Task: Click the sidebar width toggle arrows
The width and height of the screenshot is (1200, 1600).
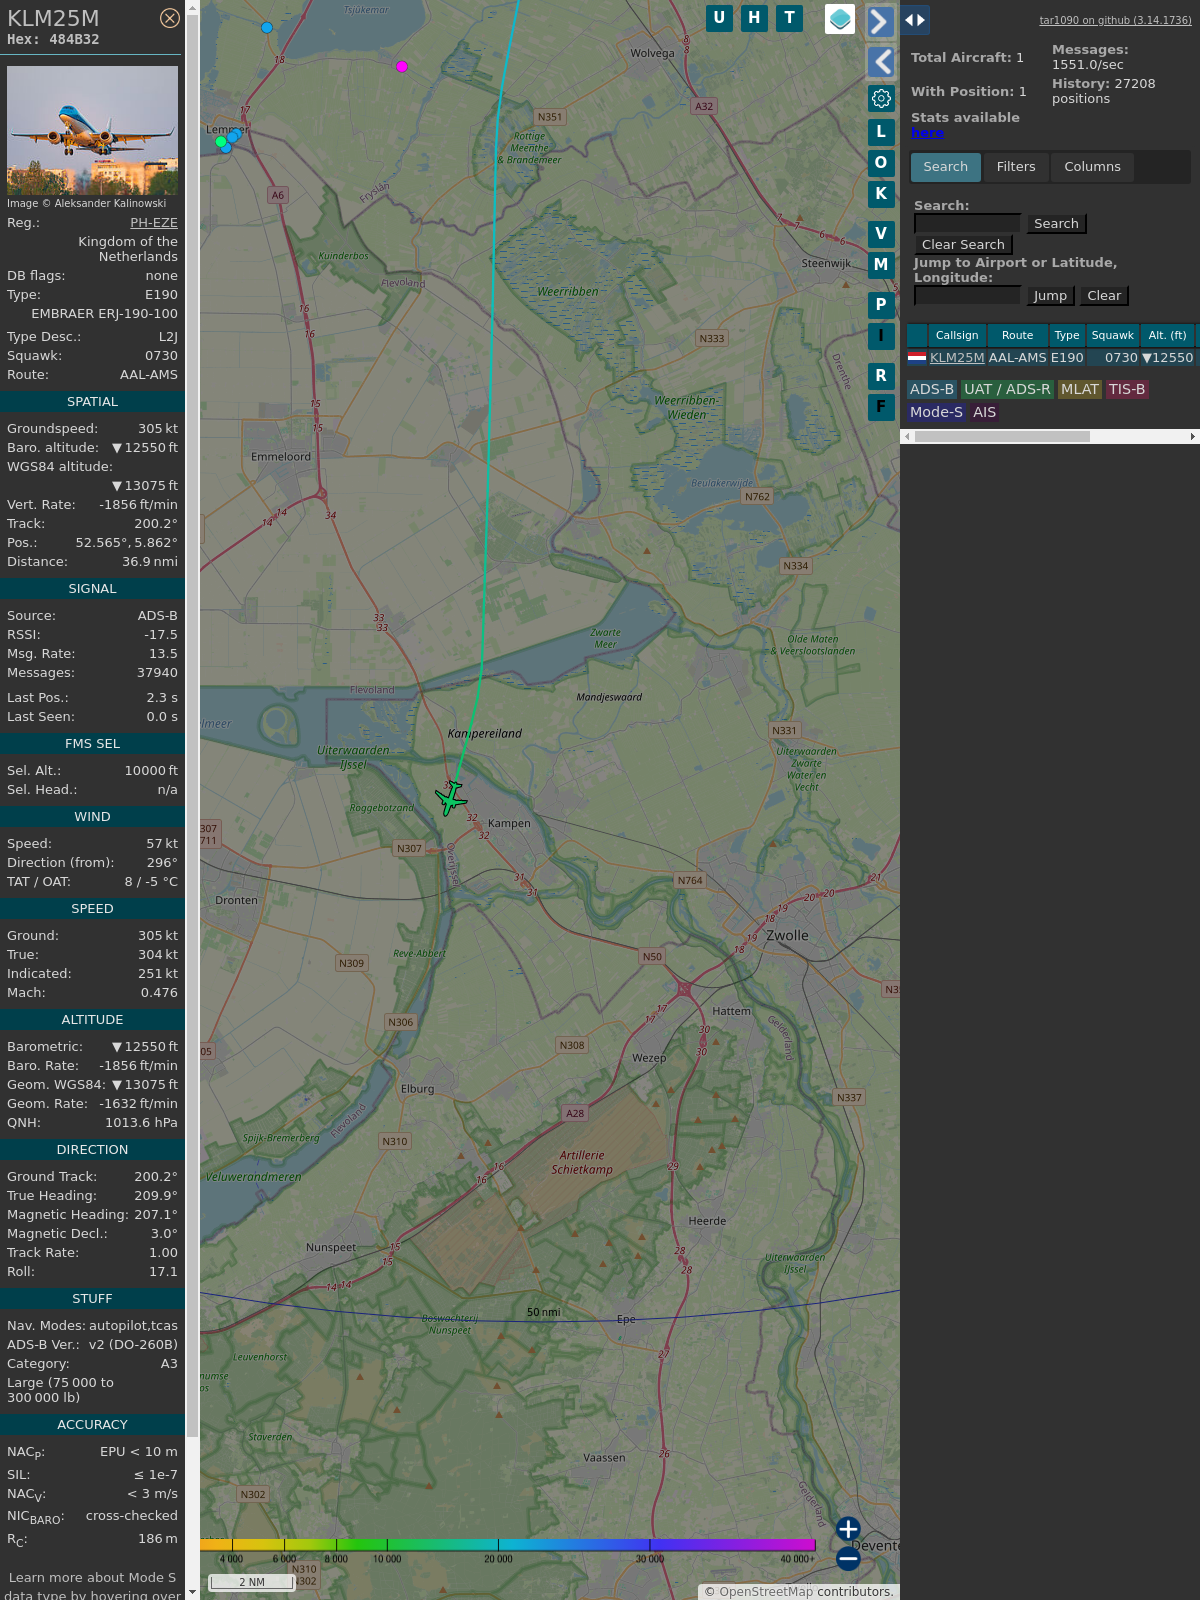Action: point(915,19)
